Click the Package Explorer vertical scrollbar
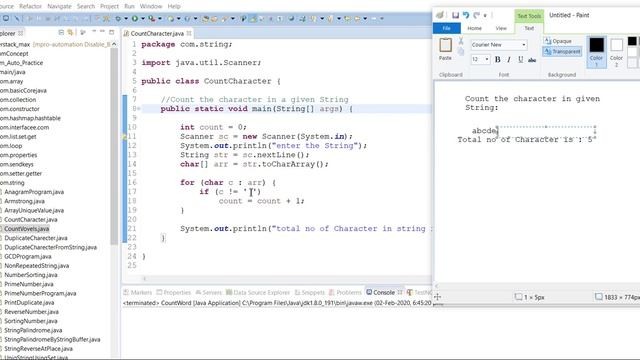This screenshot has width=640, height=360. point(114,145)
